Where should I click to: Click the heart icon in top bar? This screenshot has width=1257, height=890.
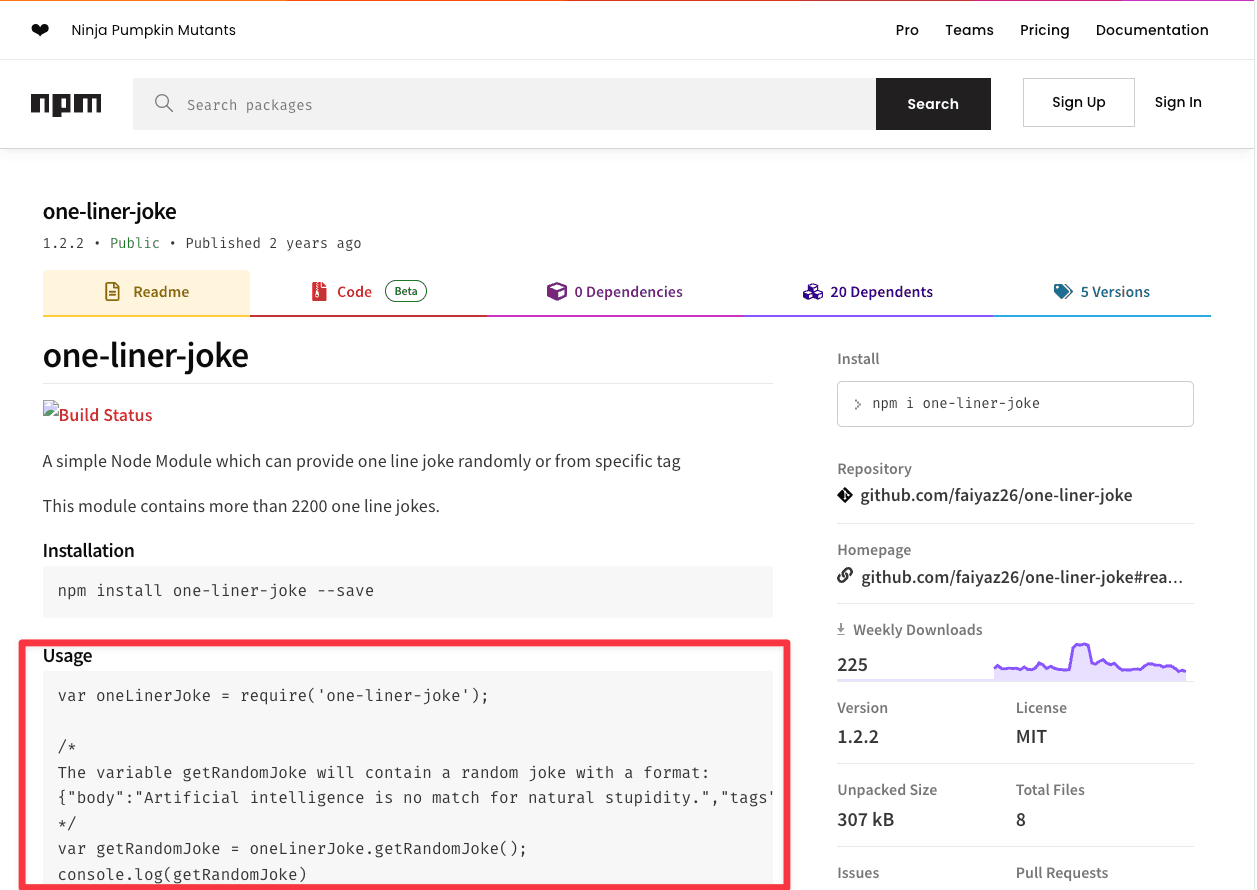pyautogui.click(x=40, y=30)
